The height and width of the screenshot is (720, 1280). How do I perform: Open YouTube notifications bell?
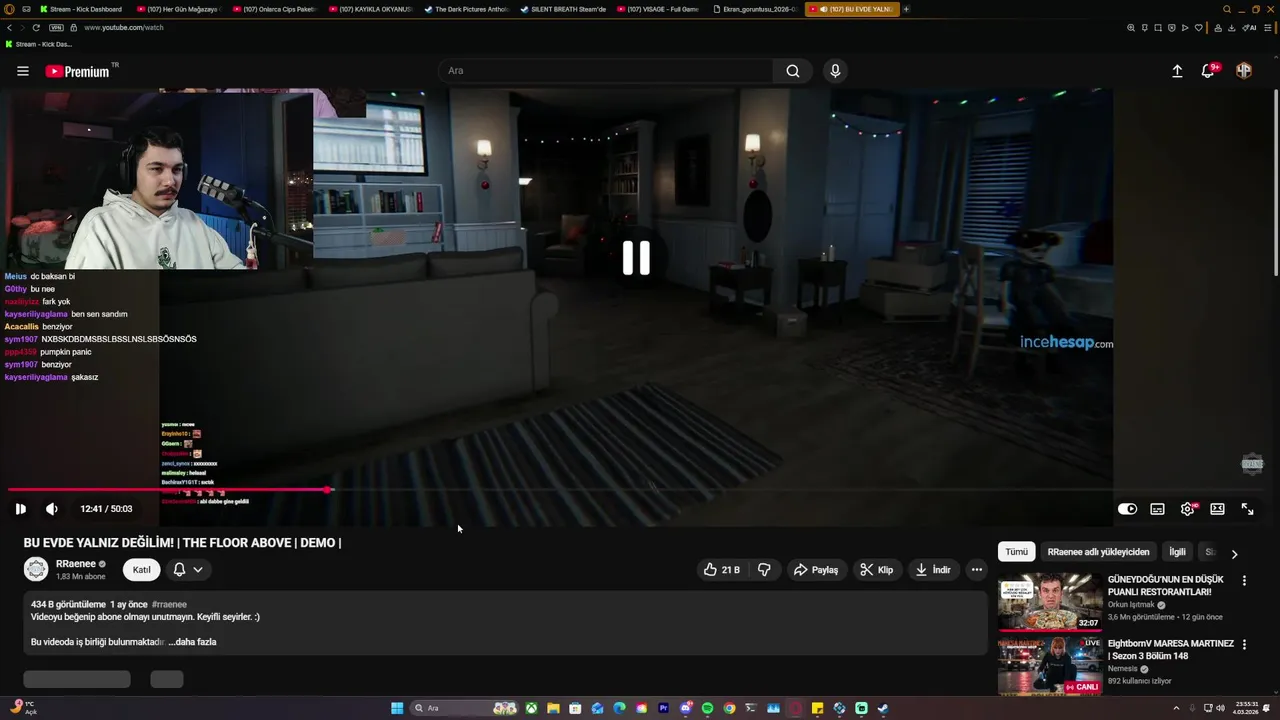pyautogui.click(x=1208, y=71)
